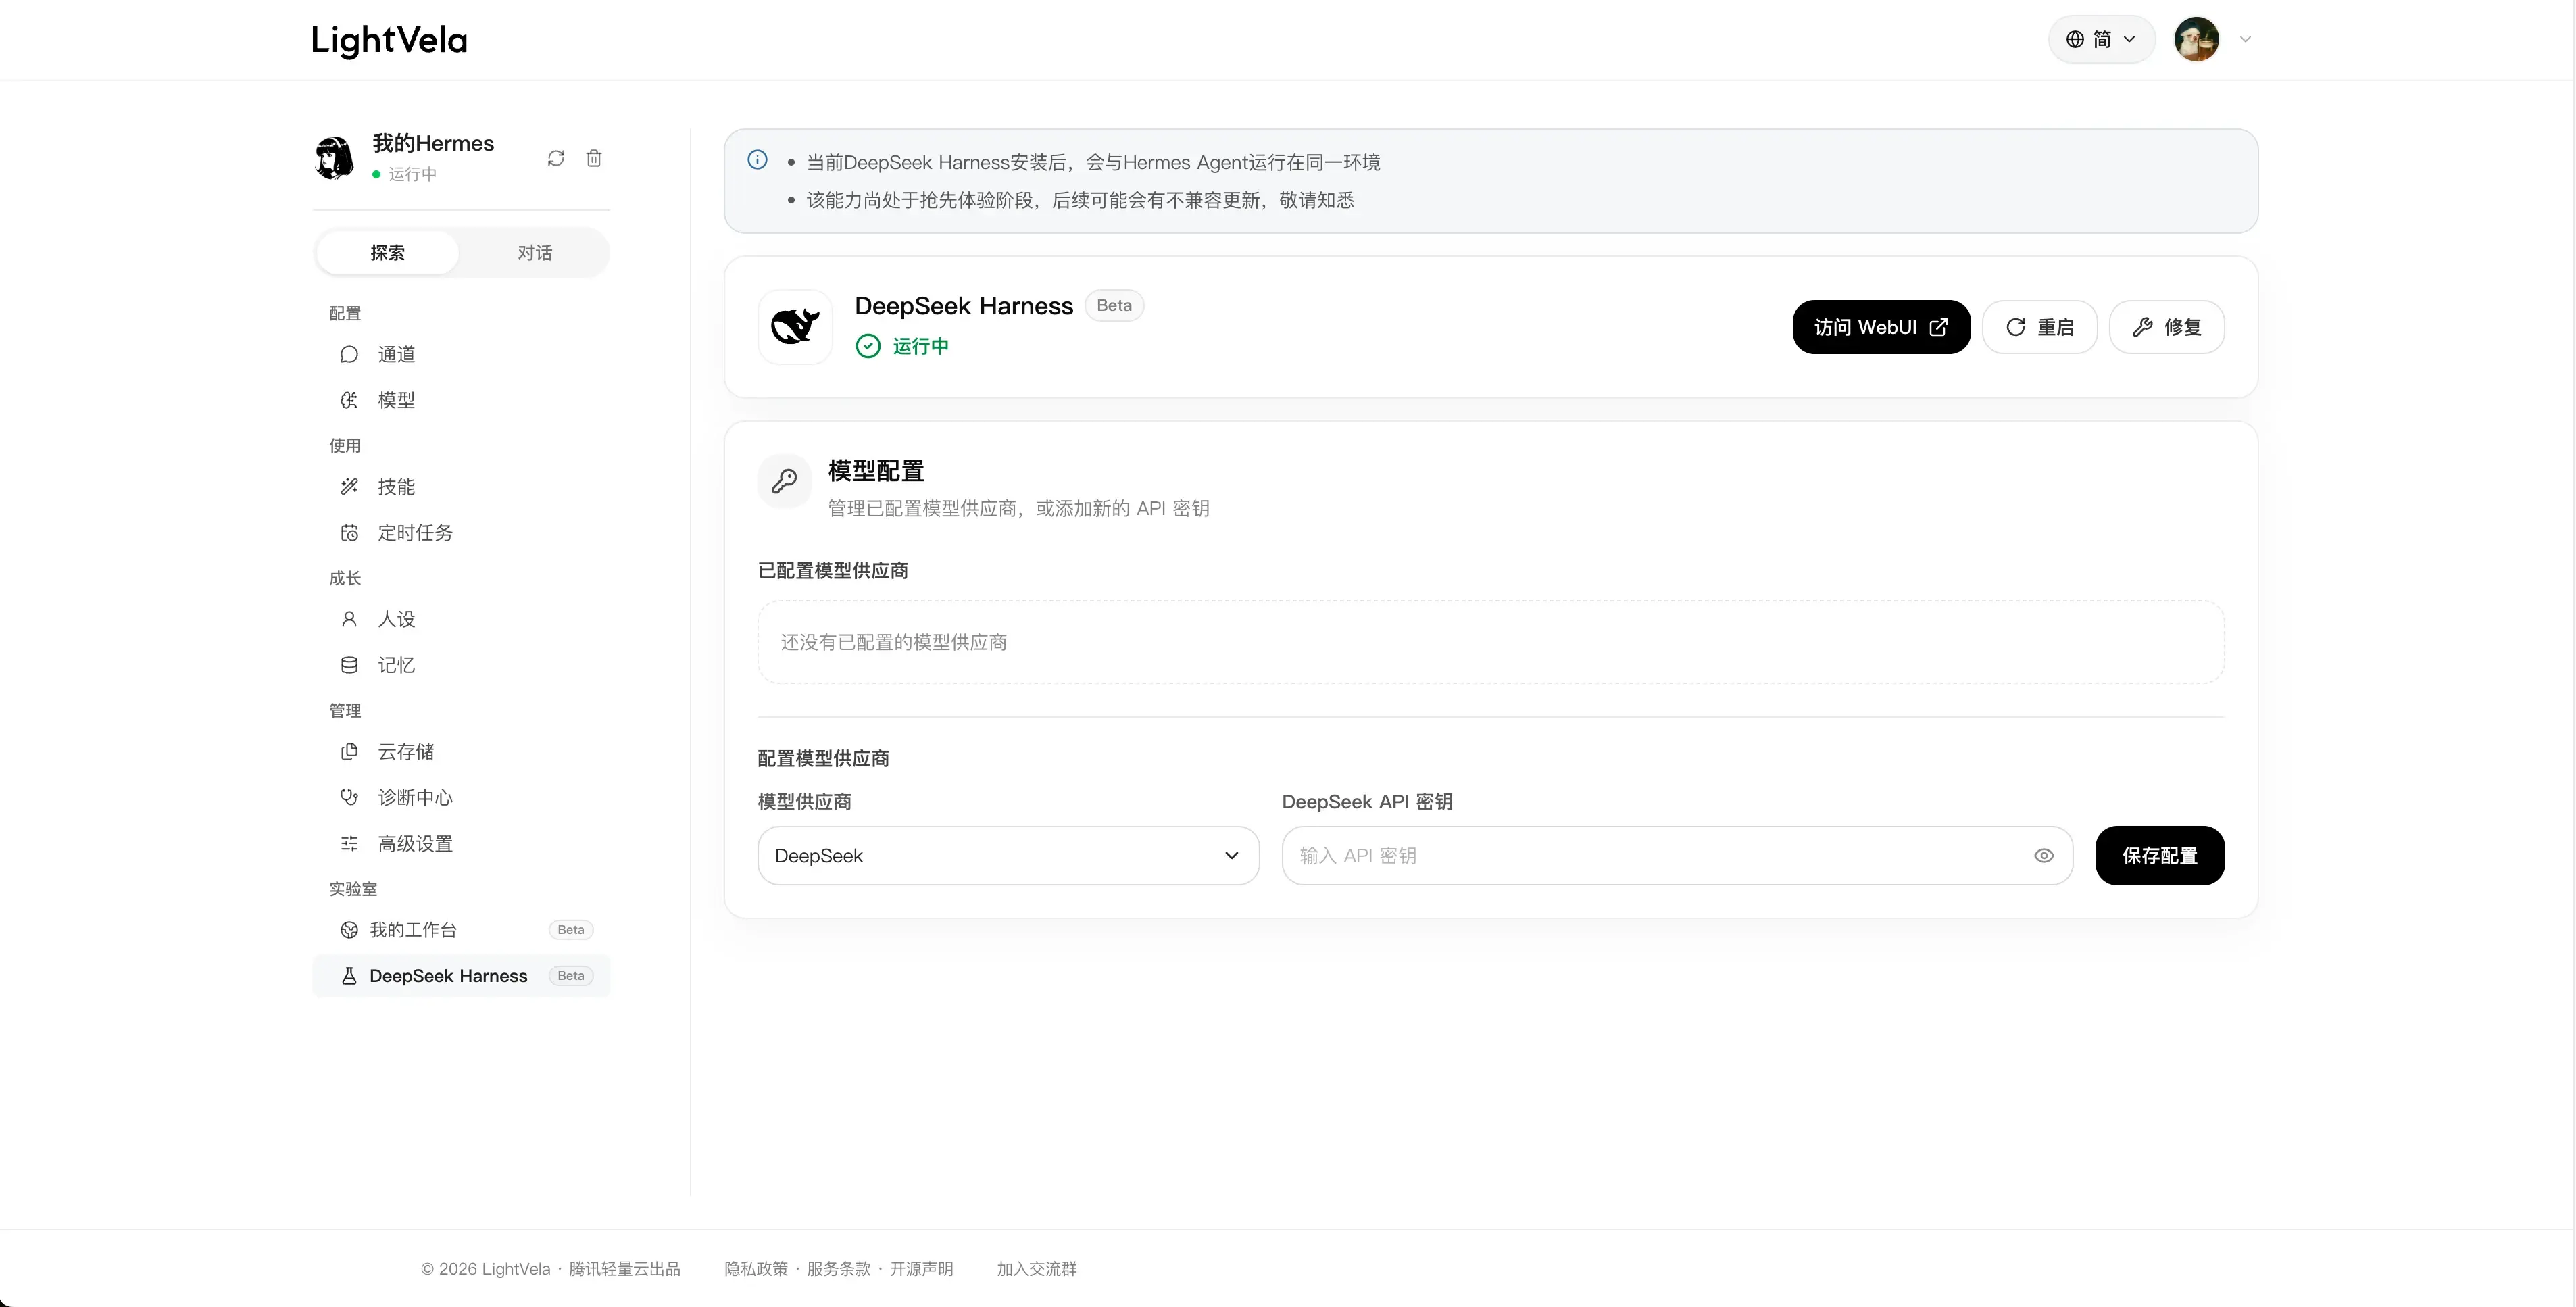The image size is (2576, 1307).
Task: Switch to the 探索 tab
Action: click(388, 253)
